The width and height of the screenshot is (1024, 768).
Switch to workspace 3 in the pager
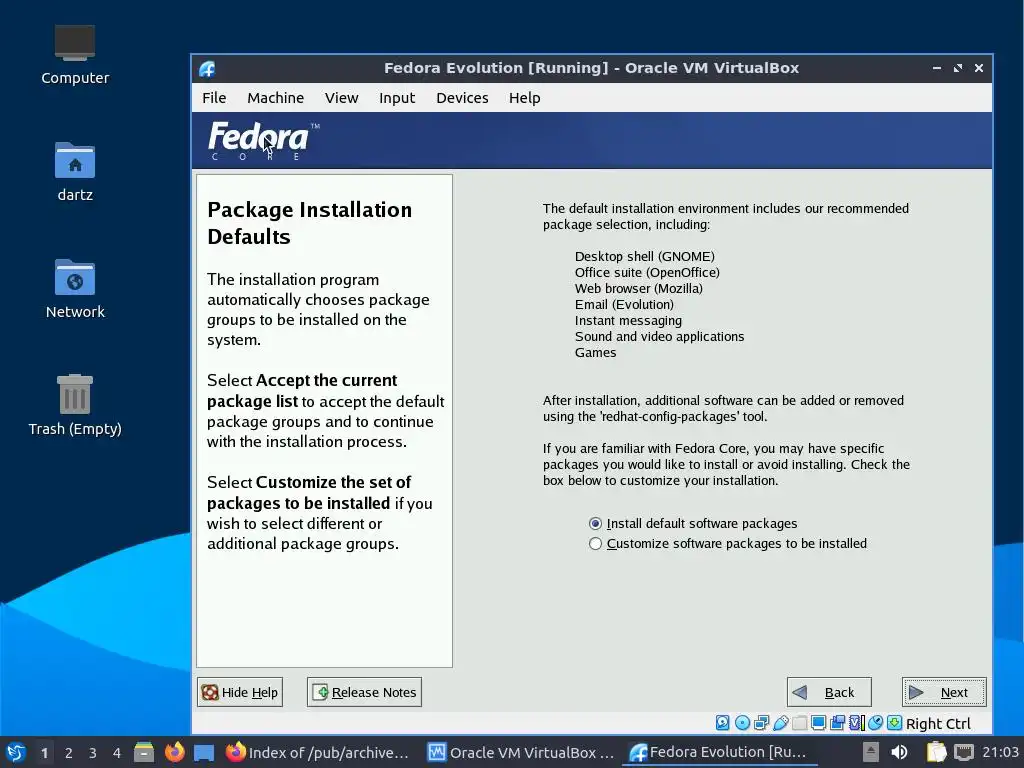coord(93,753)
